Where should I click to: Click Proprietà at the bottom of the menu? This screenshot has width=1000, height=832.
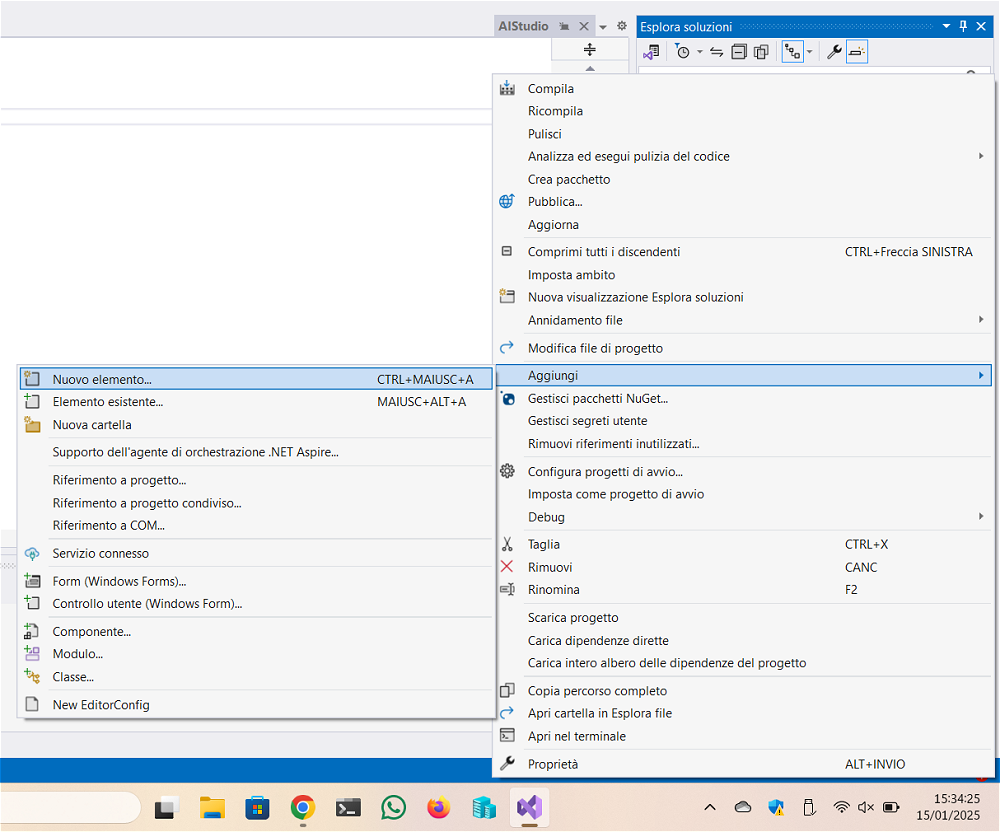coord(552,764)
